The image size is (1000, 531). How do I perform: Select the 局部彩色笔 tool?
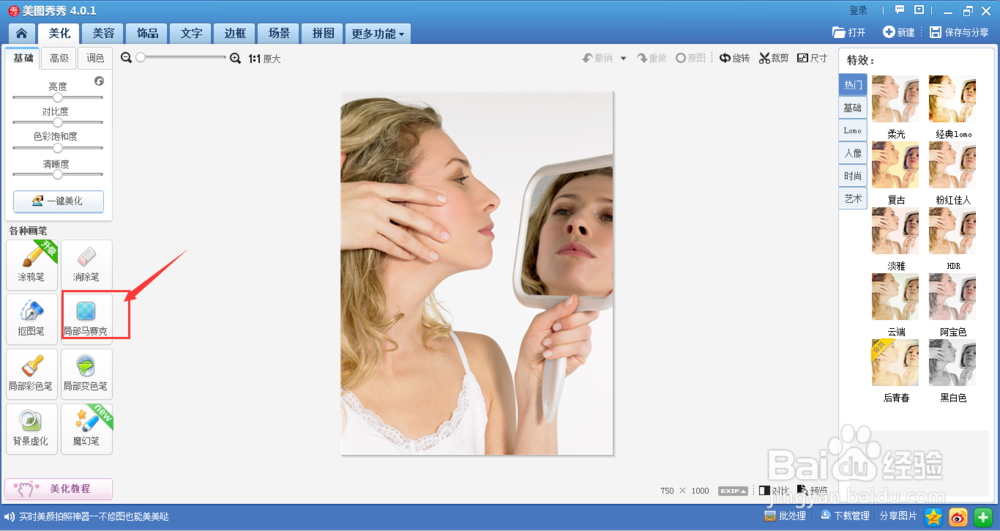32,374
